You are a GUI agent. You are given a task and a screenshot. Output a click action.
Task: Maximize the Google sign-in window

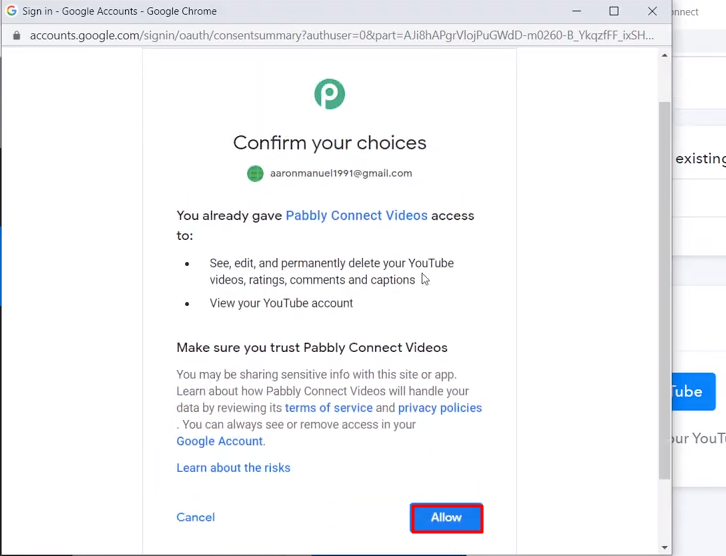click(614, 11)
